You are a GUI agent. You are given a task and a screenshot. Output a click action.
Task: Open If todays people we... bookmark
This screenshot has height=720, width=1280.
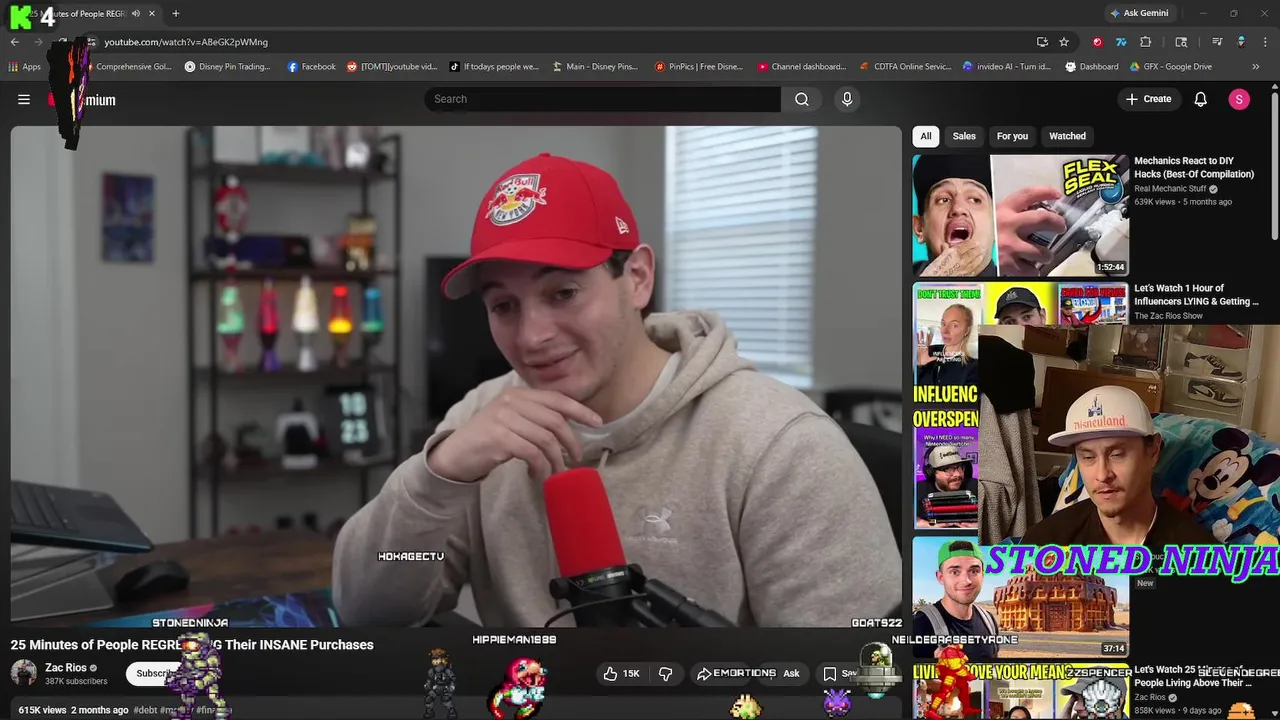coord(494,67)
